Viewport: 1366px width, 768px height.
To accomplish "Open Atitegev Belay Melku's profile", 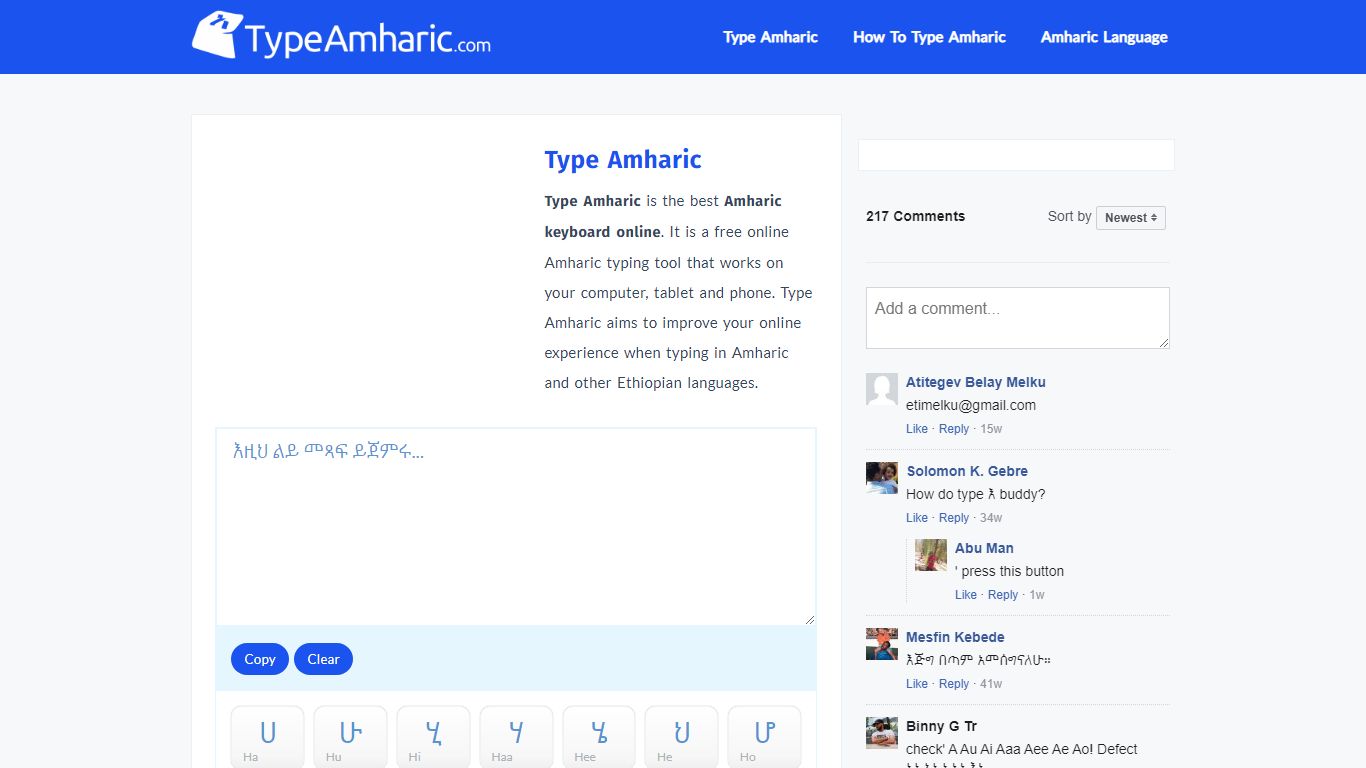I will tap(976, 382).
